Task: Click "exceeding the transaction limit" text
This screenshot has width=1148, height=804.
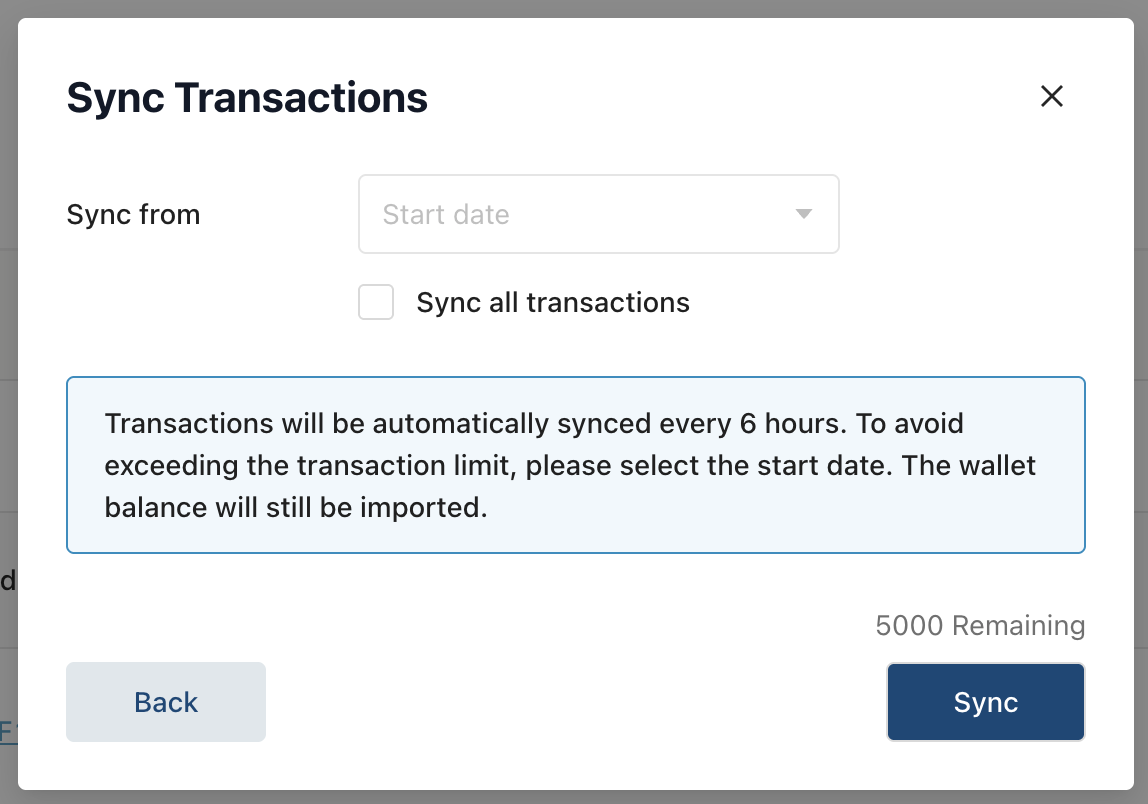Action: tap(310, 466)
